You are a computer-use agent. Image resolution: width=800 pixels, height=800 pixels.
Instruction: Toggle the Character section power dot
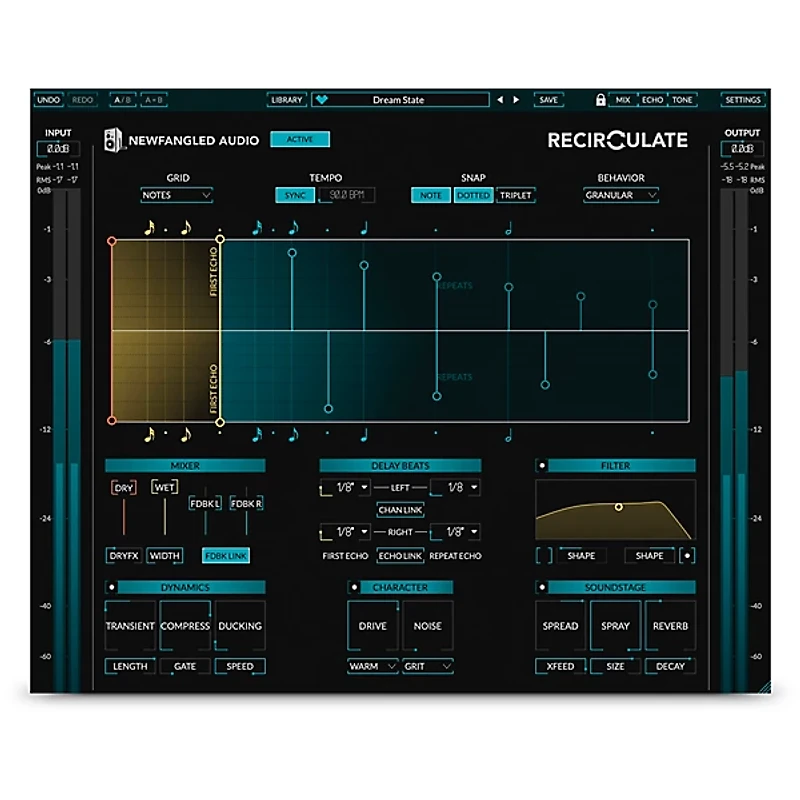point(354,587)
